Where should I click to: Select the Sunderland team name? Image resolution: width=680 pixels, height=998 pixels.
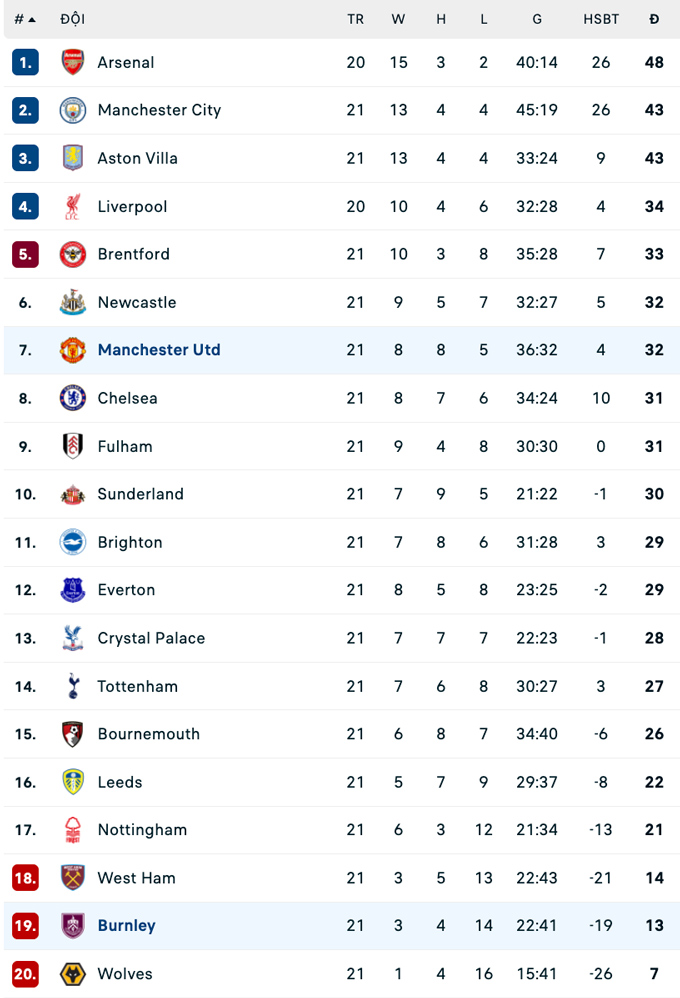click(141, 494)
